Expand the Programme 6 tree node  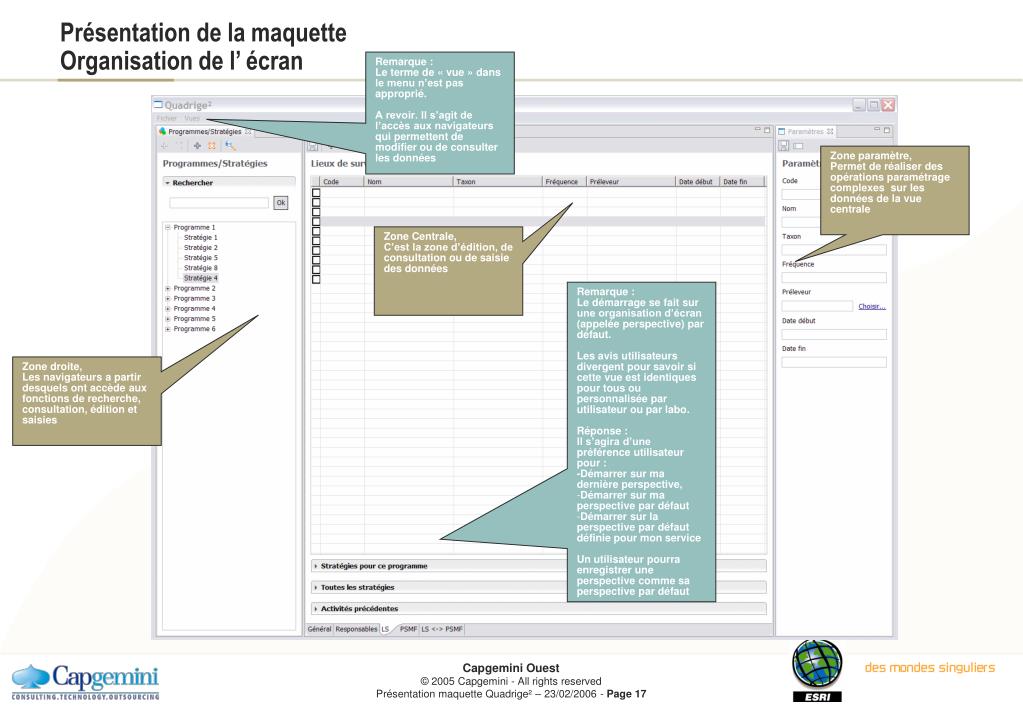tap(168, 329)
